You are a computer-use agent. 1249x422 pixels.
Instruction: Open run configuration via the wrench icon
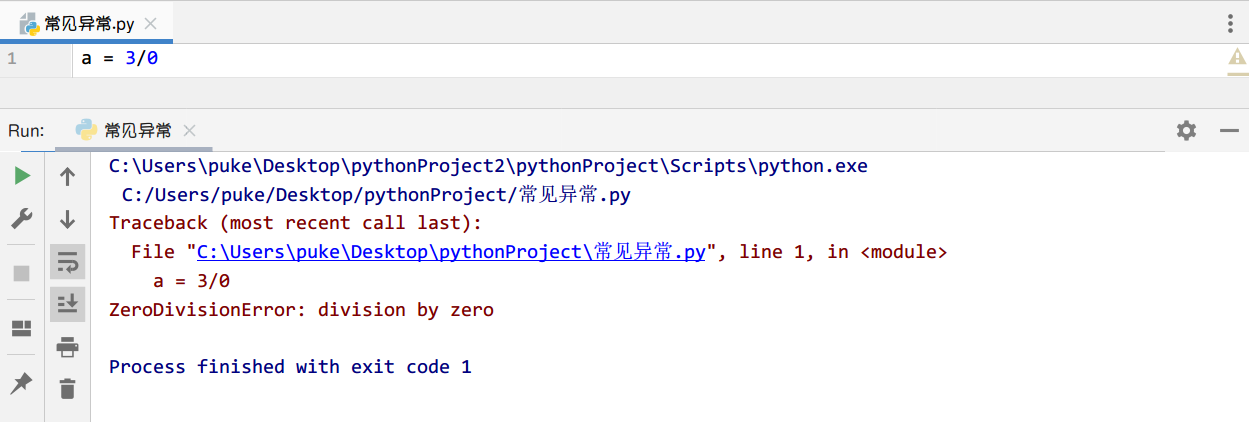coord(22,220)
